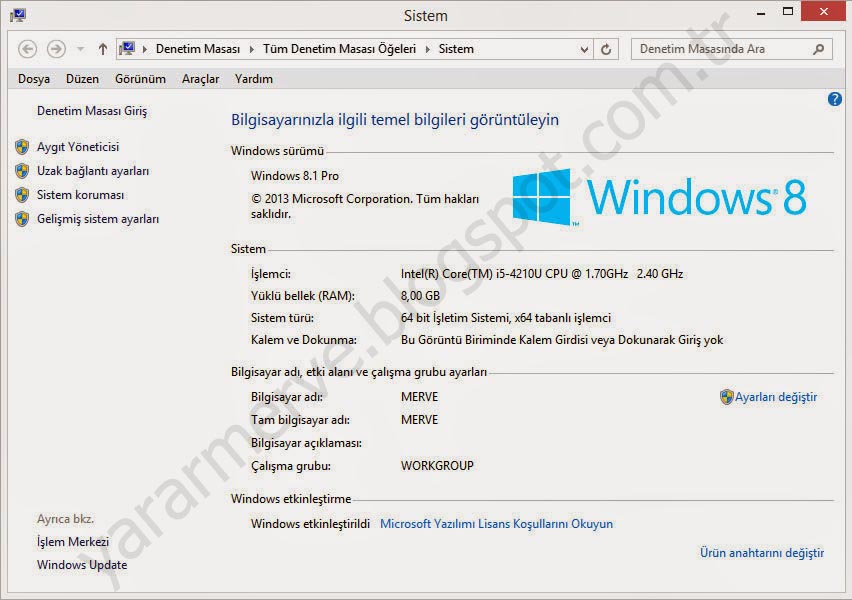Image resolution: width=852 pixels, height=600 pixels.
Task: Click shield icon next to Ayarları değiştir
Action: tap(726, 397)
